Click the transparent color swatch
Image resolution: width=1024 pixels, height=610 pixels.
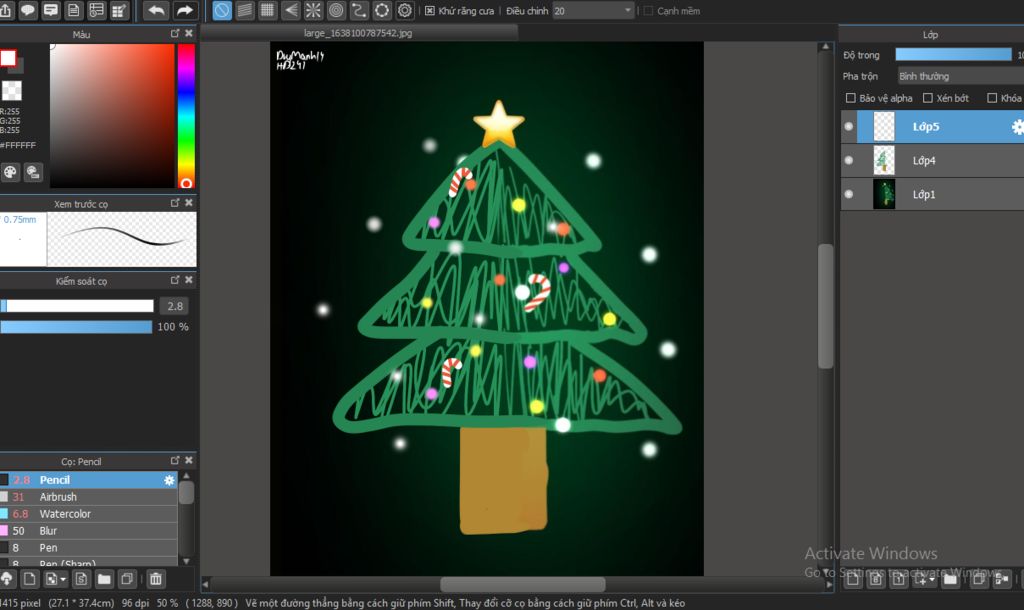point(11,90)
